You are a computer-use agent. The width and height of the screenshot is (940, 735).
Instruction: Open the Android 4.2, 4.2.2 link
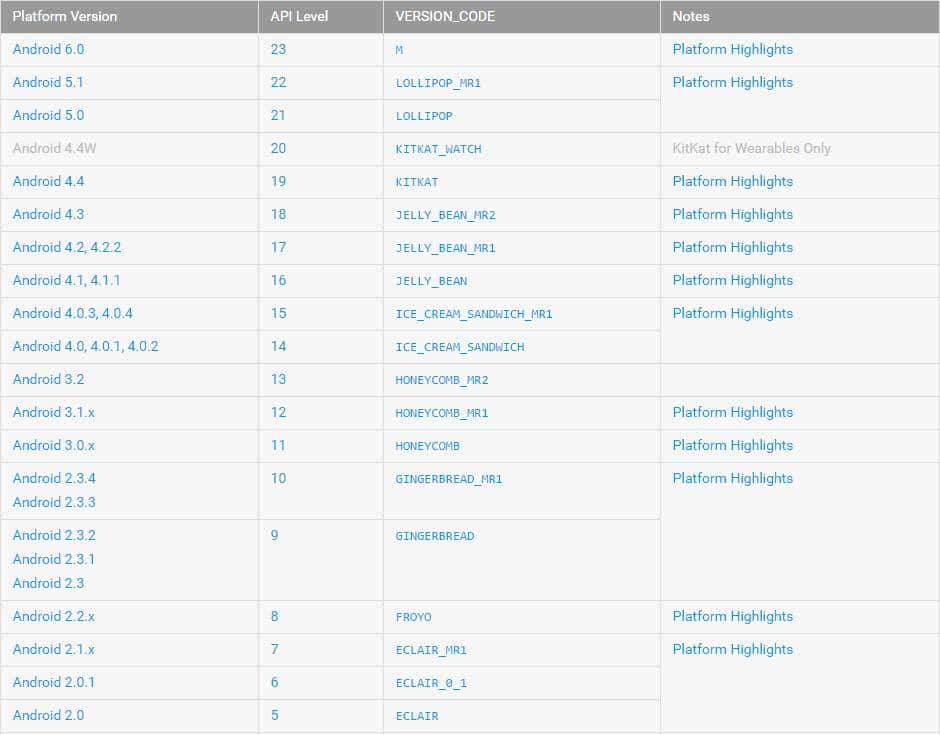(x=60, y=247)
